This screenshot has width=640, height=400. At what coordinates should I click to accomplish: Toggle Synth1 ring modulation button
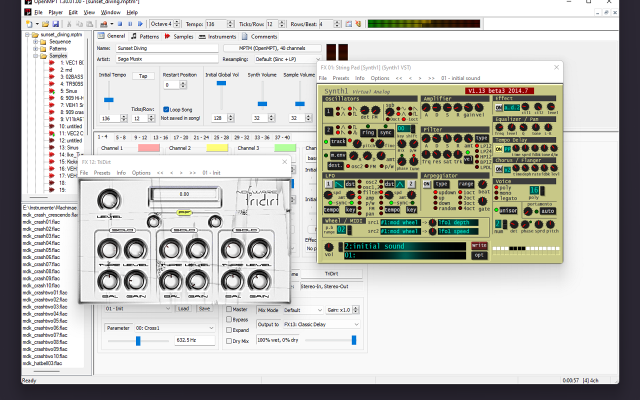[368, 133]
